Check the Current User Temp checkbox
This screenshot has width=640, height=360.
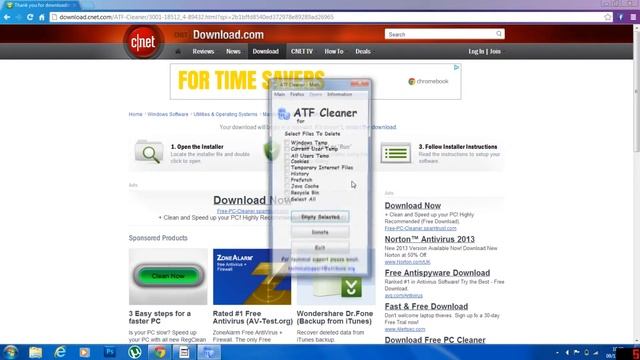coord(287,149)
